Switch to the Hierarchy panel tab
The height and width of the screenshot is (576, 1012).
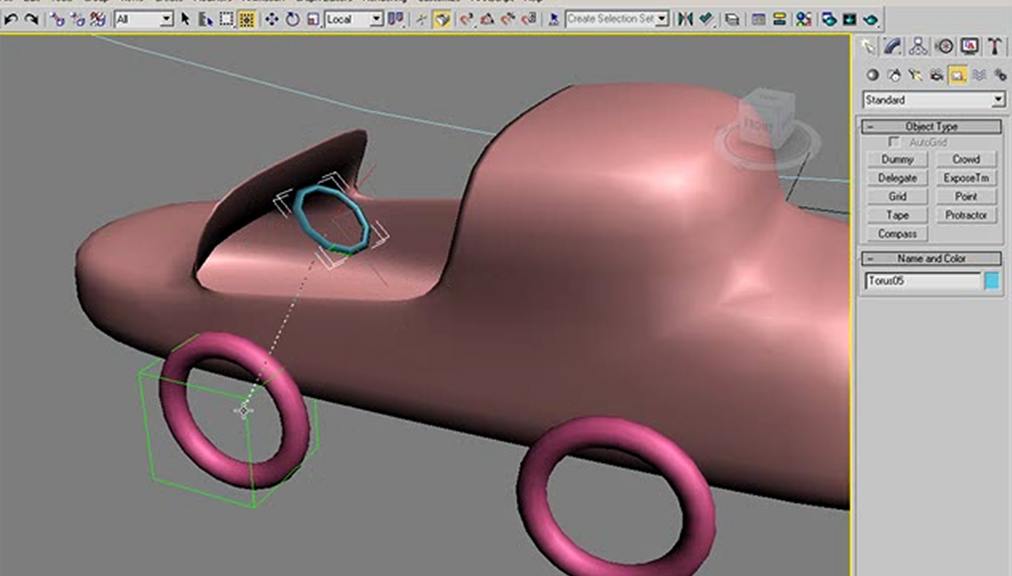pyautogui.click(x=919, y=46)
